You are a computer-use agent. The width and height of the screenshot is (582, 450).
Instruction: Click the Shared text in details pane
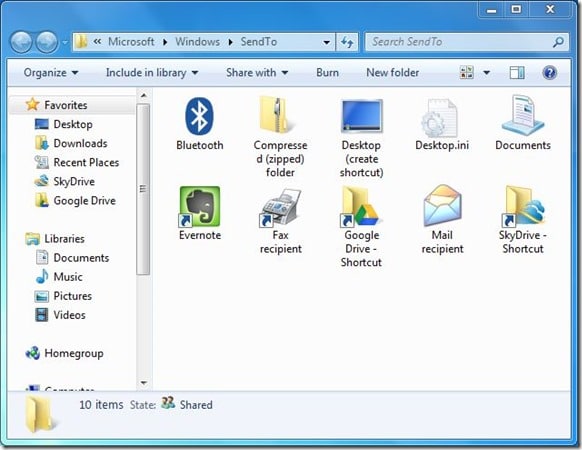pos(196,405)
